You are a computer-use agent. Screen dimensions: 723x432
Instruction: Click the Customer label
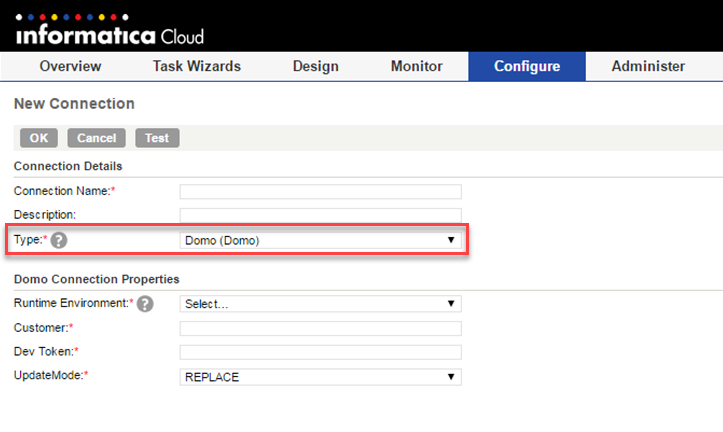[43, 328]
